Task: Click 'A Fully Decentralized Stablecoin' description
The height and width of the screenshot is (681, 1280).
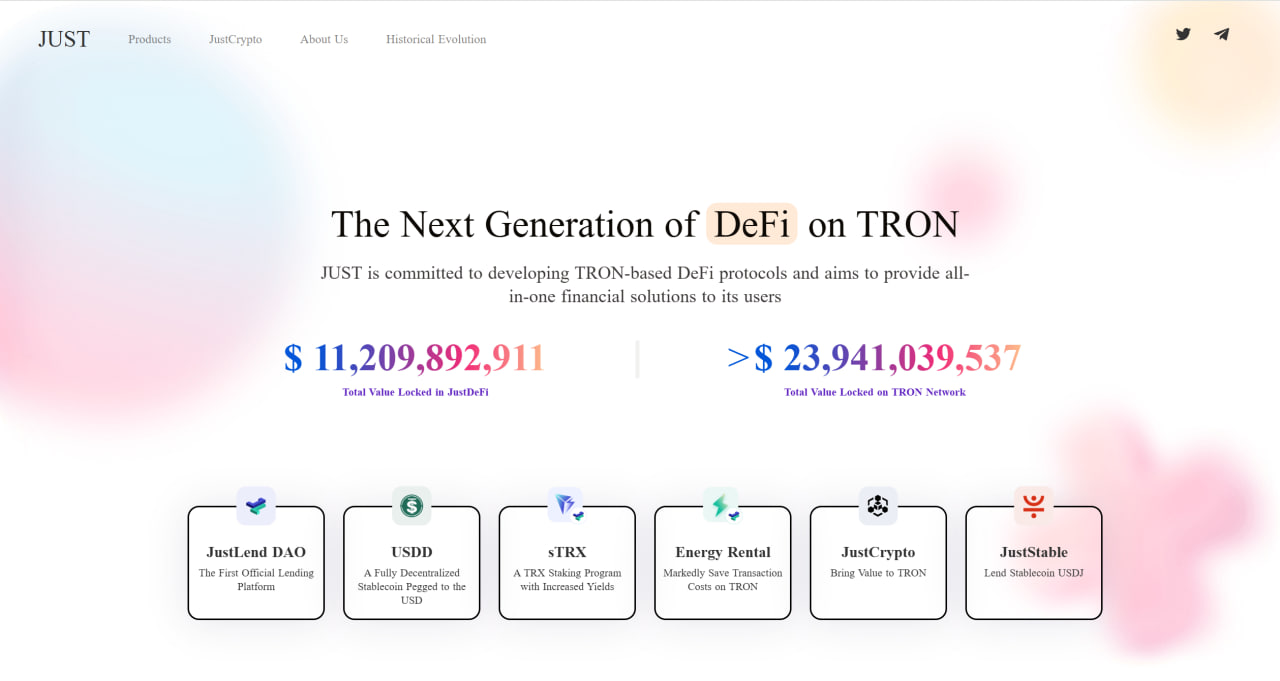Action: (x=412, y=587)
